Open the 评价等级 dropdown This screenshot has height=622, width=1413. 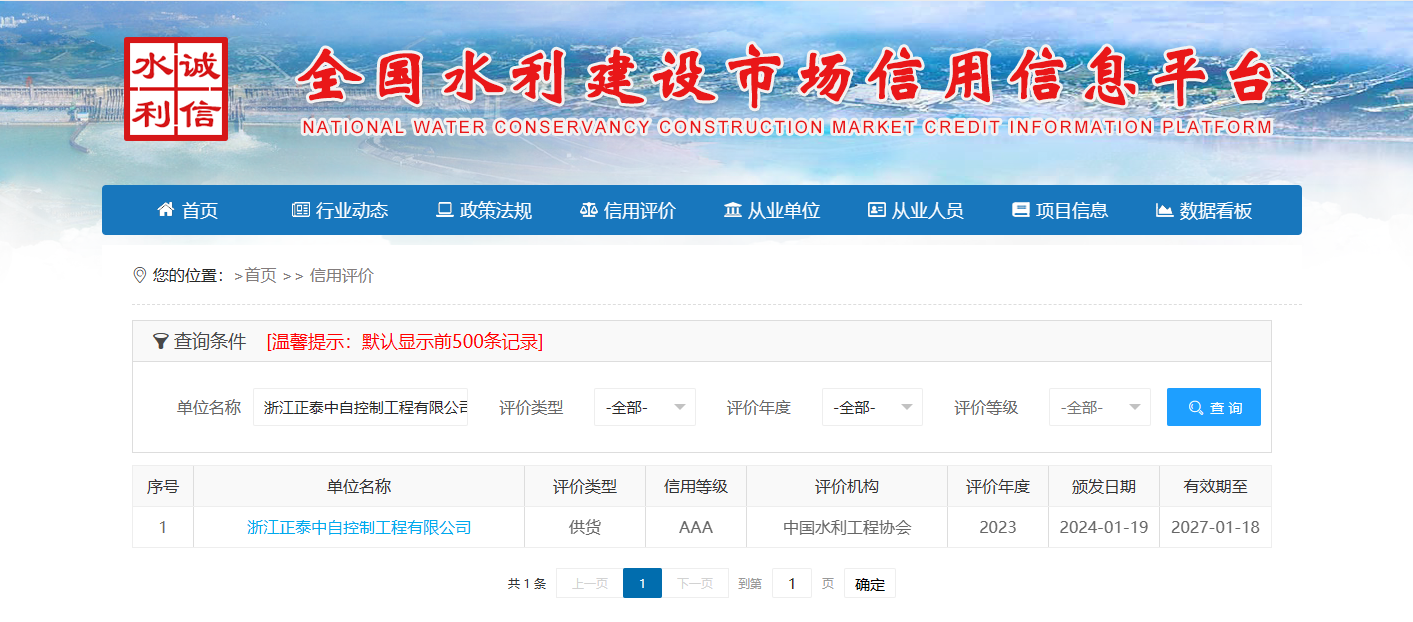click(1099, 407)
